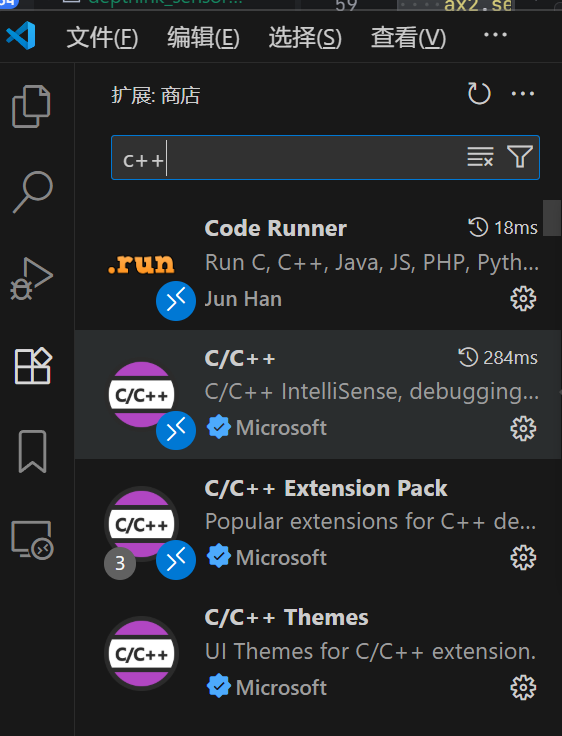The height and width of the screenshot is (736, 562).
Task: Open the Search view in activity bar
Action: tap(32, 192)
